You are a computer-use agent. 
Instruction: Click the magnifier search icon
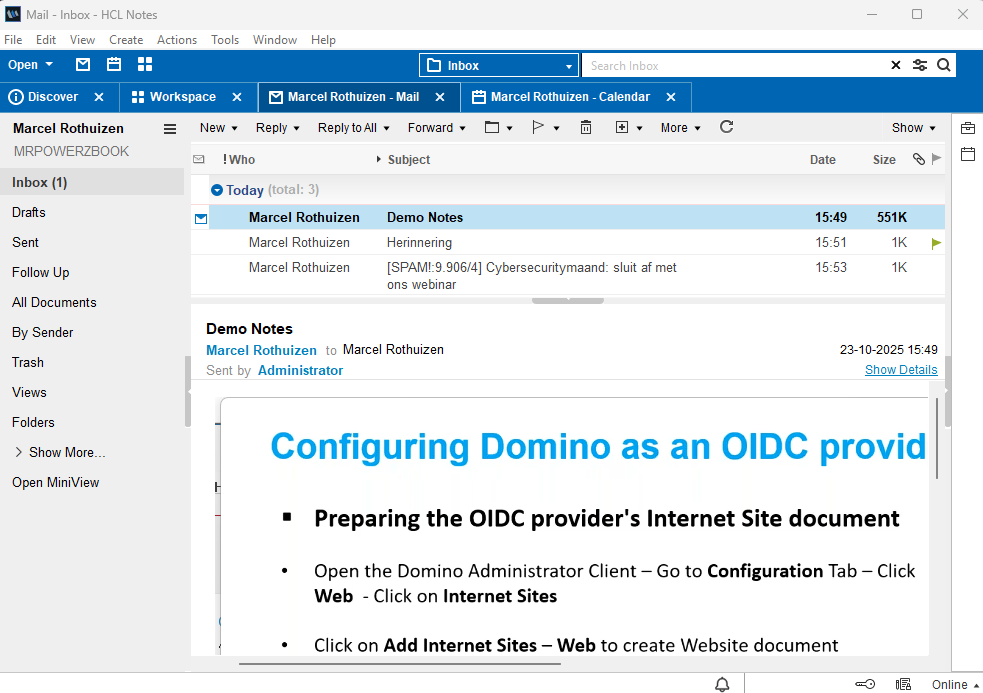(944, 65)
